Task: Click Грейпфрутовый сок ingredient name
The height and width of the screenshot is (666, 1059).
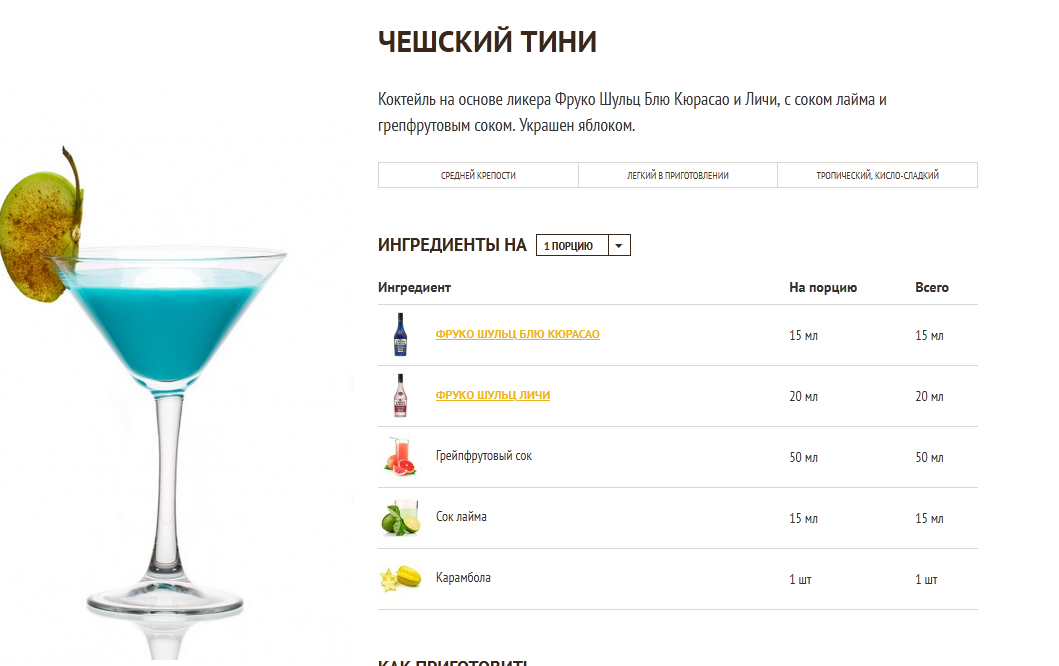Action: (x=484, y=456)
